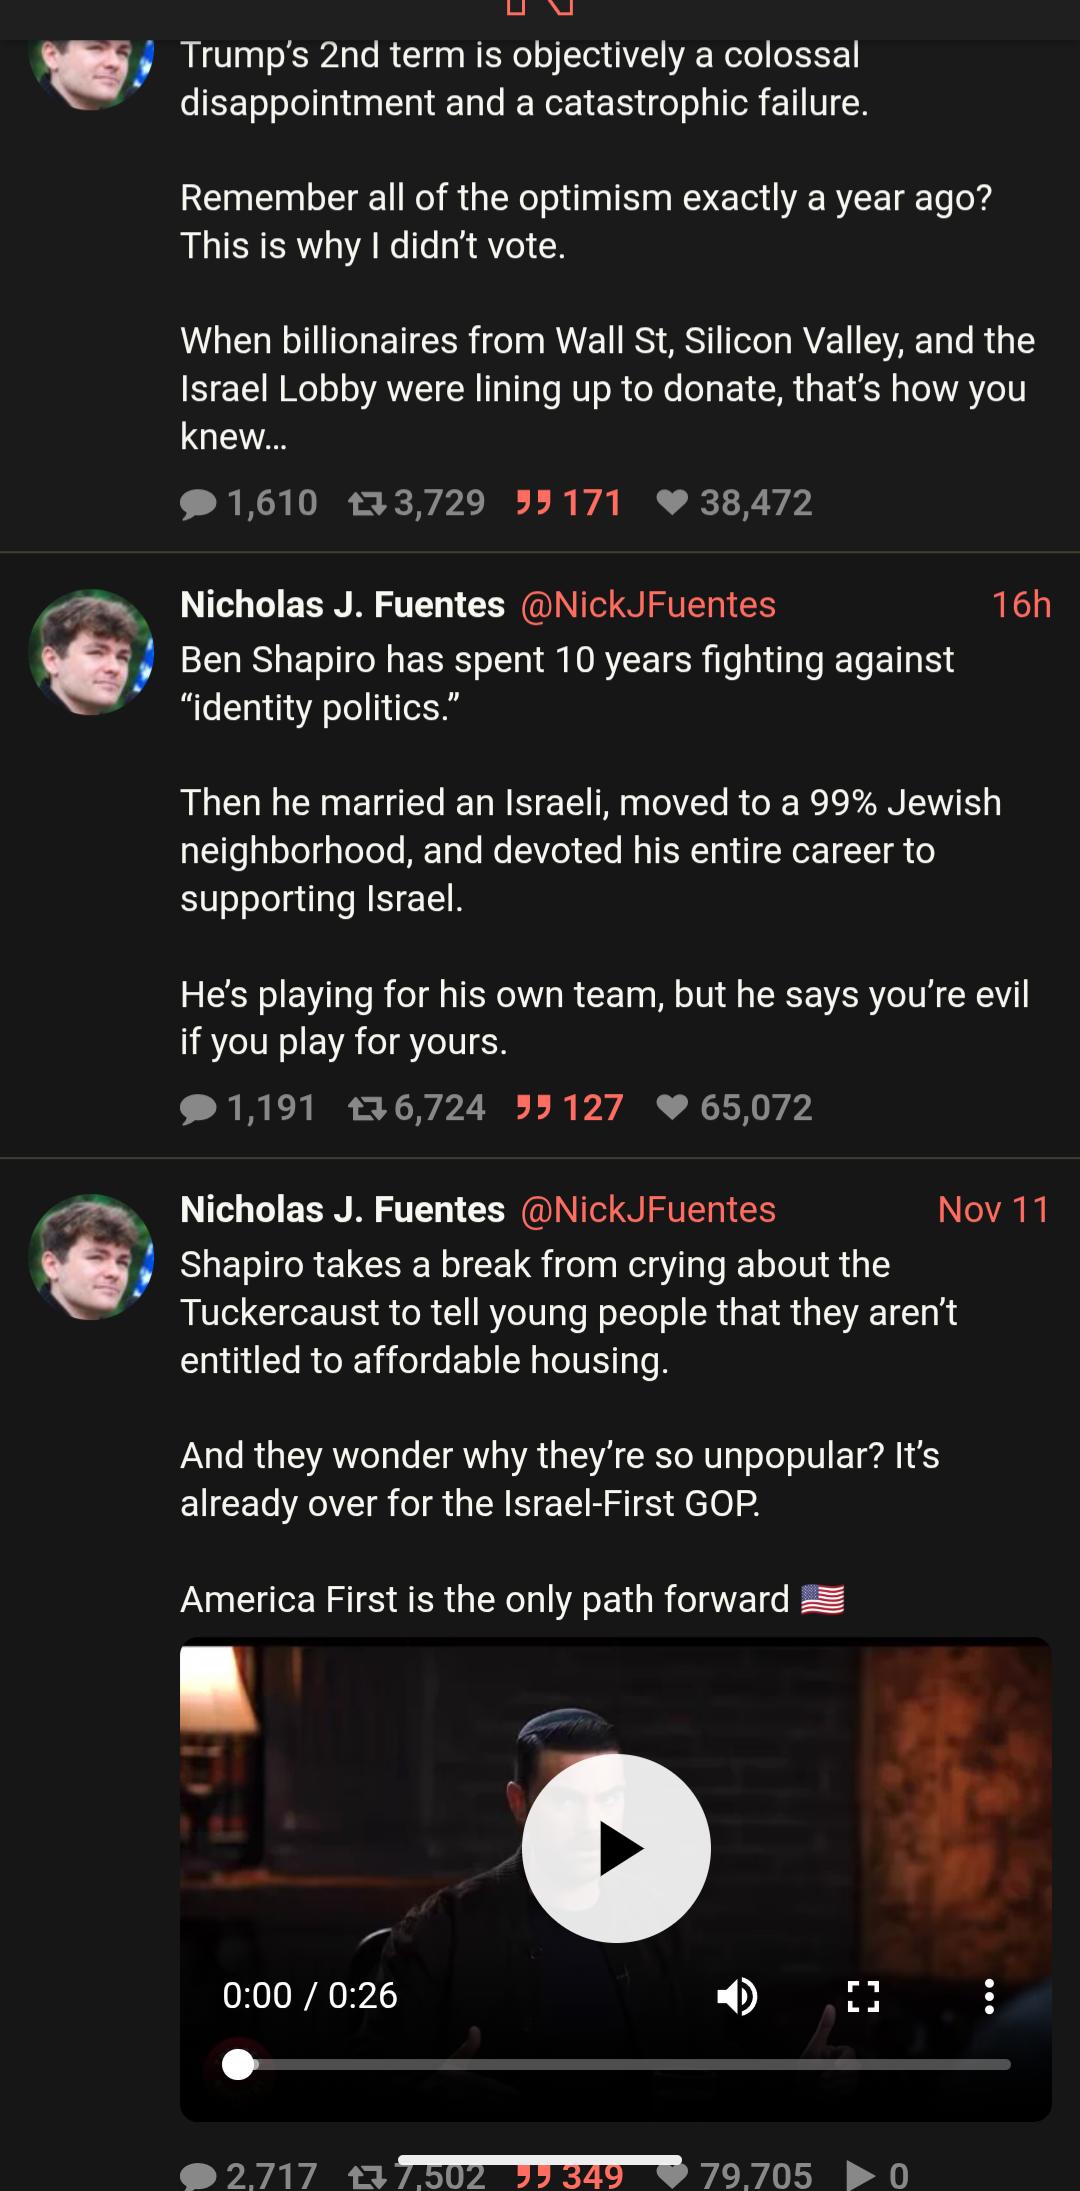The image size is (1080, 2191).
Task: Open profile avatar on the 16h post
Action: click(91, 652)
